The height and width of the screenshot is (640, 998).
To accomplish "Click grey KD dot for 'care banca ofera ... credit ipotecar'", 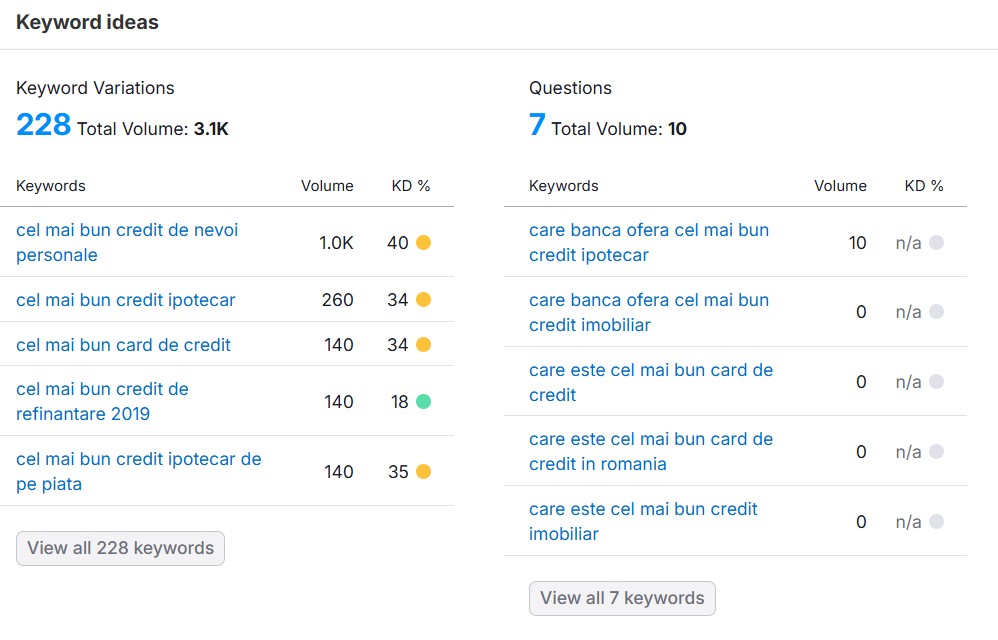I will (x=936, y=242).
